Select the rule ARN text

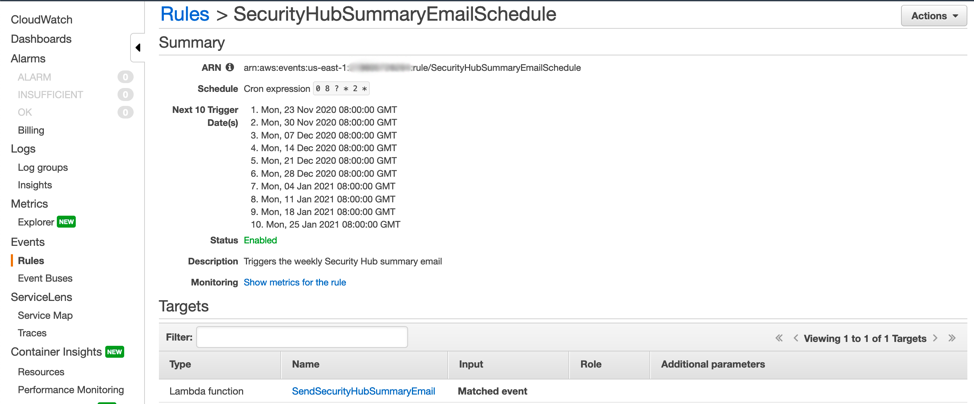[412, 68]
